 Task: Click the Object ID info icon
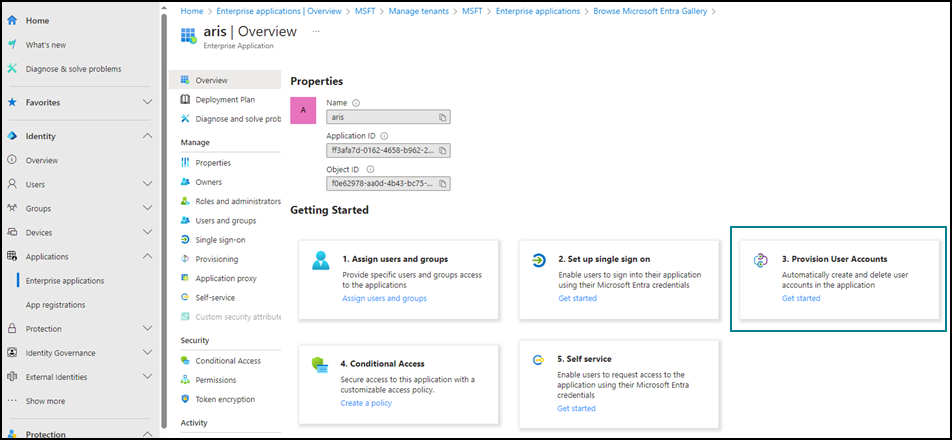click(370, 169)
